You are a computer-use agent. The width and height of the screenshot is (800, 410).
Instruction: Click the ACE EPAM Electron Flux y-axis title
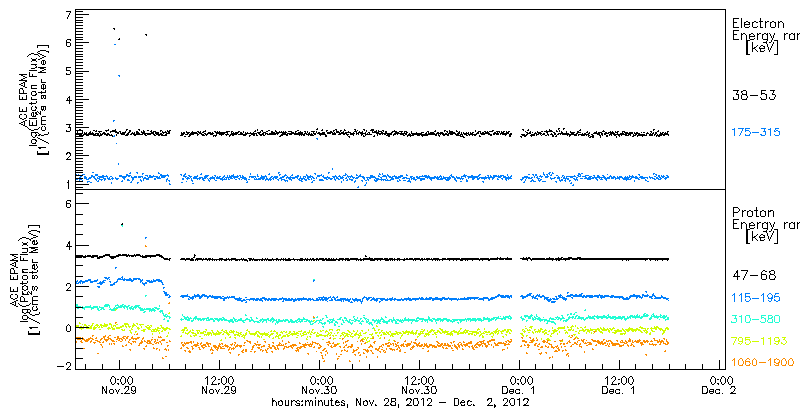pos(35,98)
